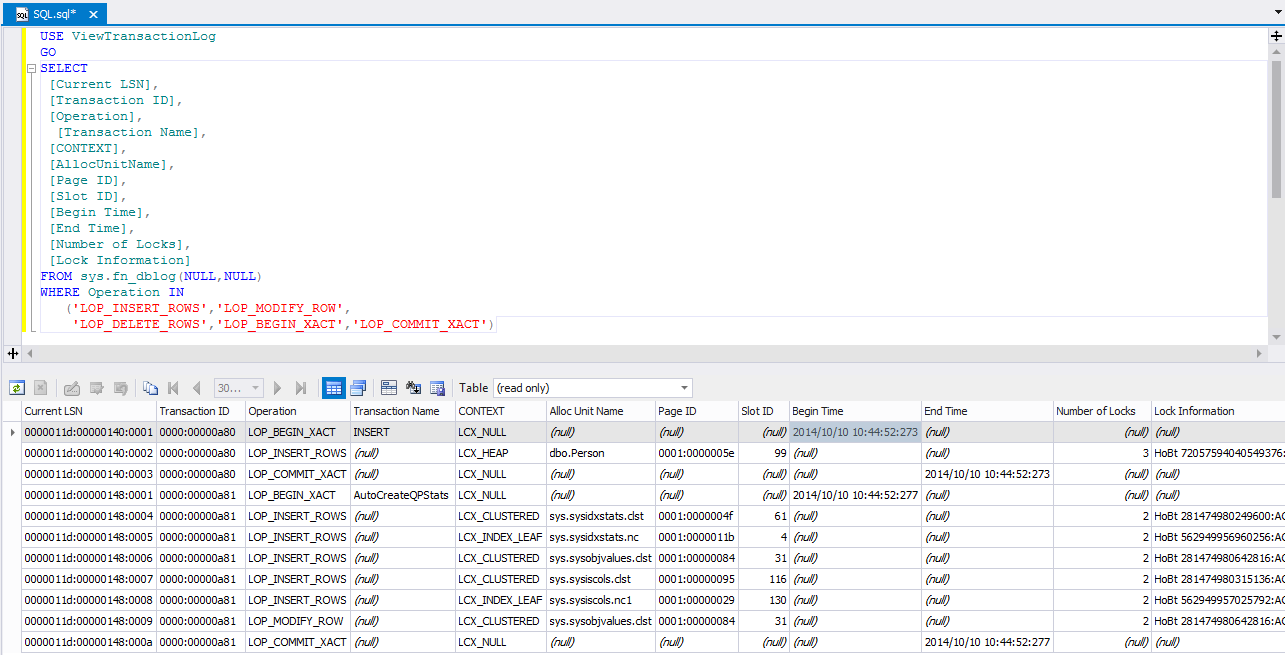1285x655 pixels.
Task: Click the table layout icon beside card view
Action: pos(389,388)
